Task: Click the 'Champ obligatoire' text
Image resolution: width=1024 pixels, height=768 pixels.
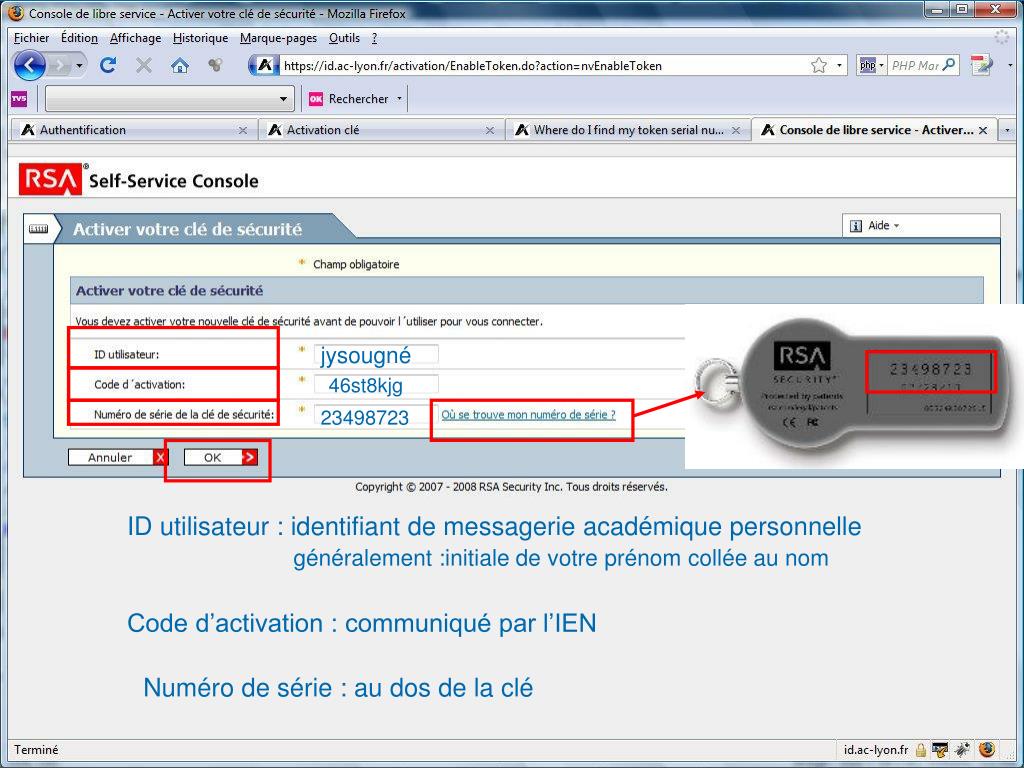Action: coord(356,264)
